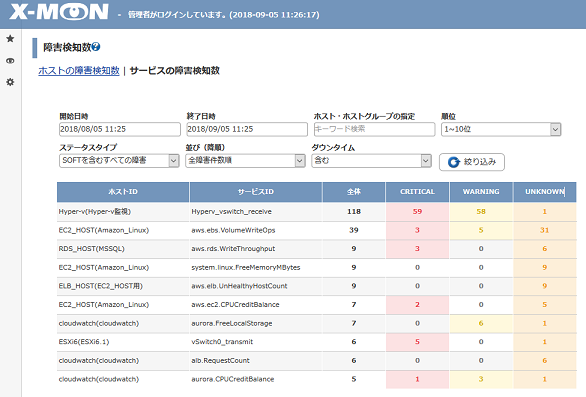Screen dimensions: 586x397
Task: Click the Hyperv_vswitch_receive service row
Action: 317,212
